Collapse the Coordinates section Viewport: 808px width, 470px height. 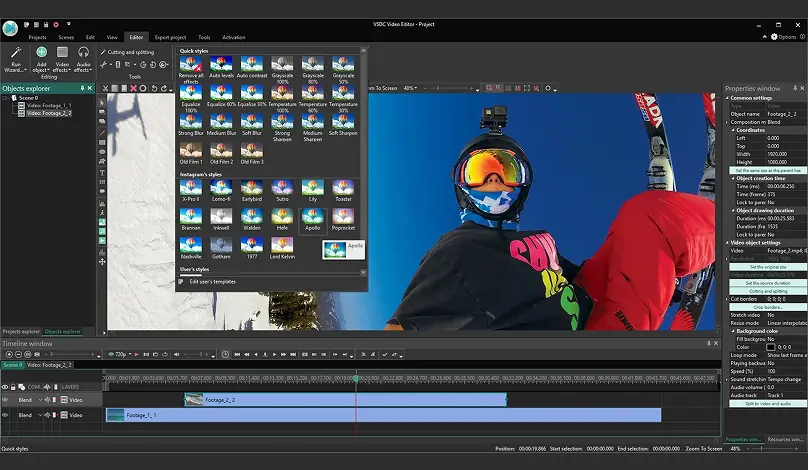coord(733,130)
